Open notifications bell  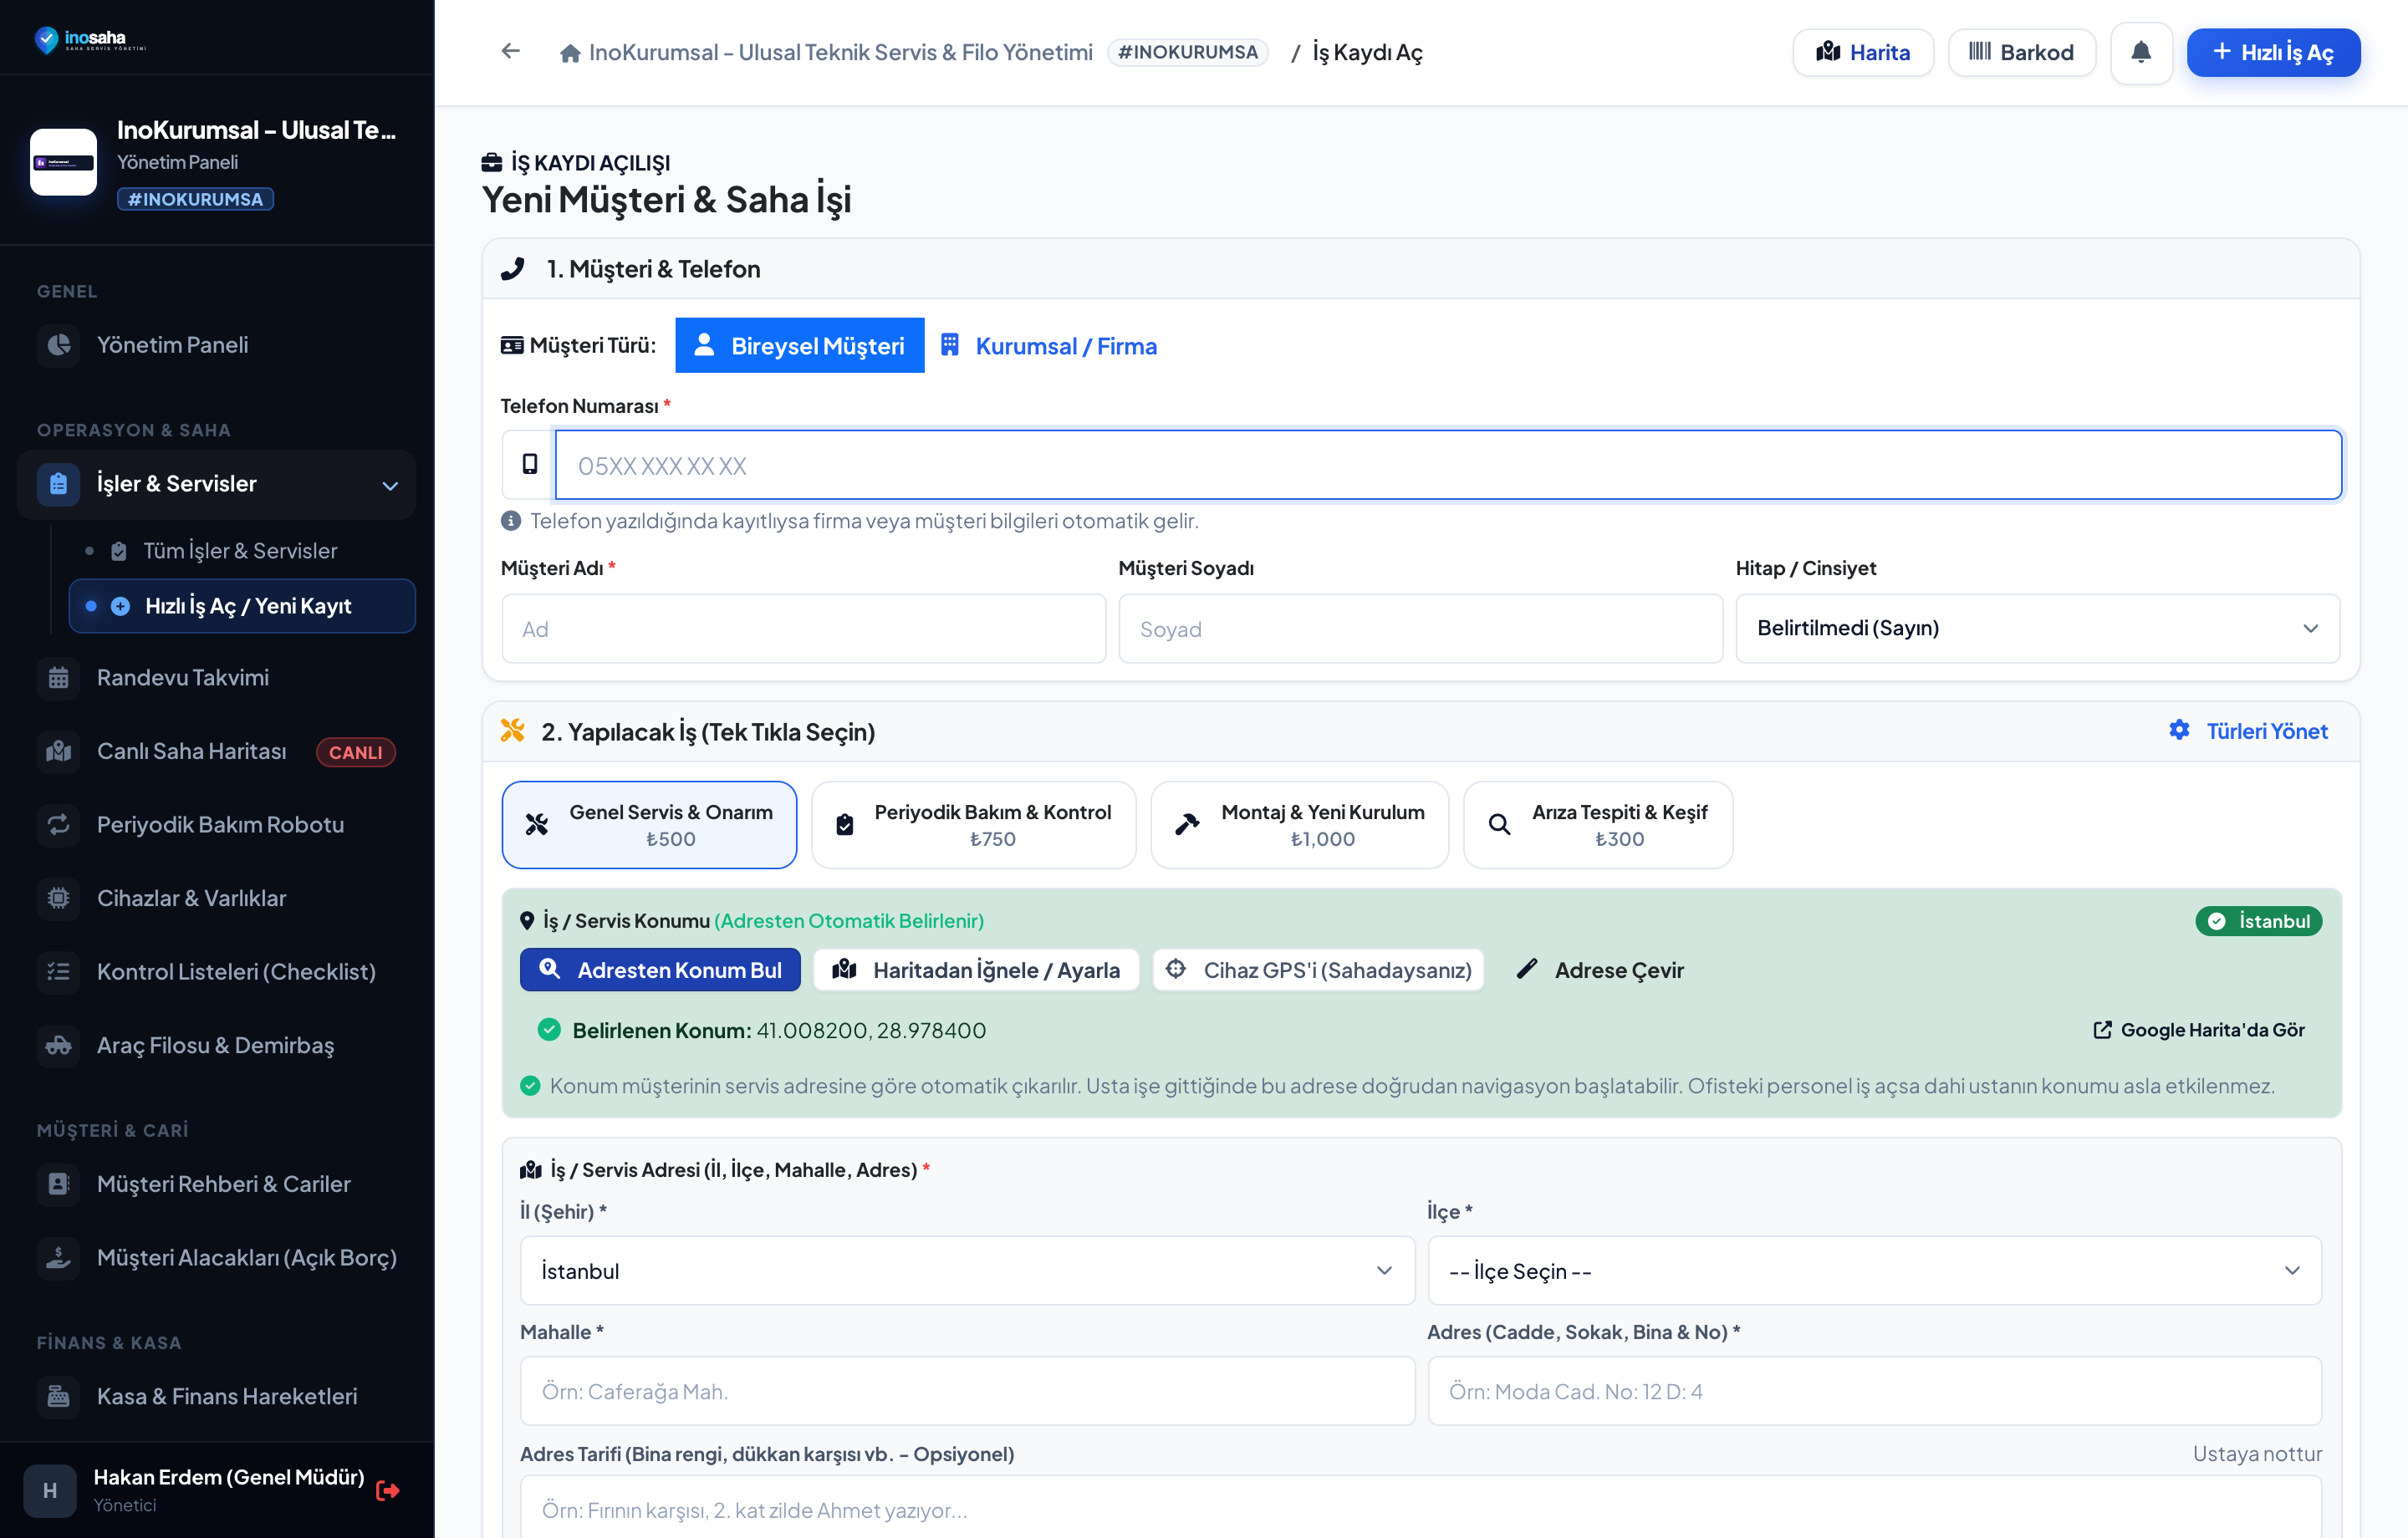click(2140, 52)
